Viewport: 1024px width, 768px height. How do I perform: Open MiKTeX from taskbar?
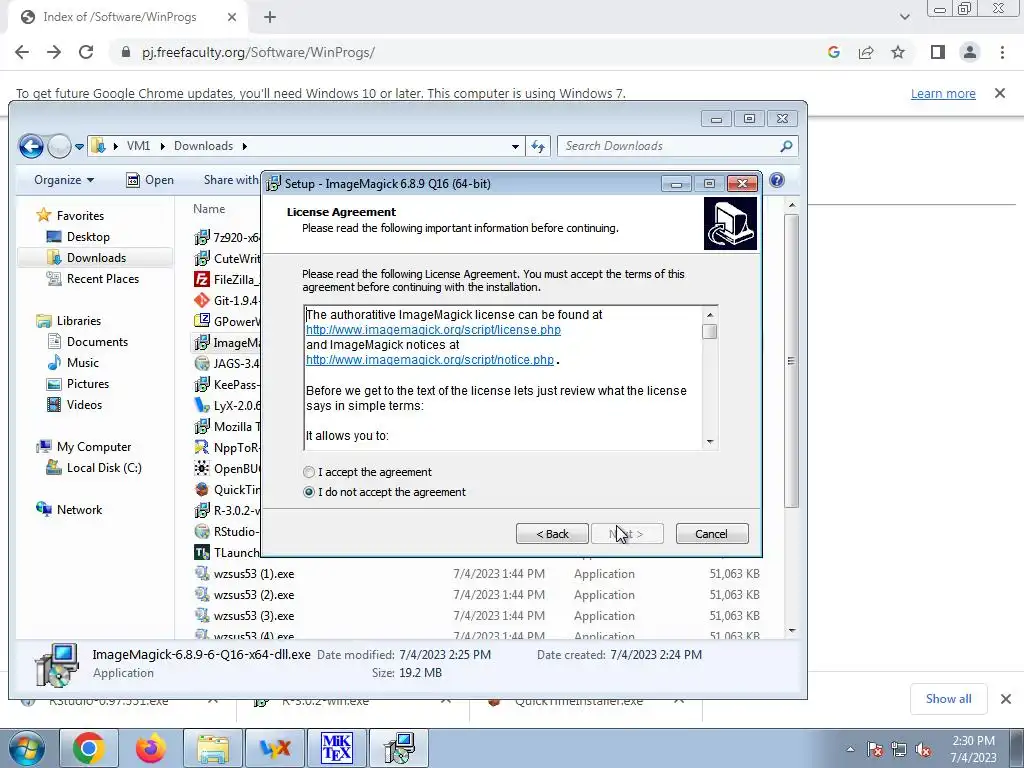click(337, 748)
